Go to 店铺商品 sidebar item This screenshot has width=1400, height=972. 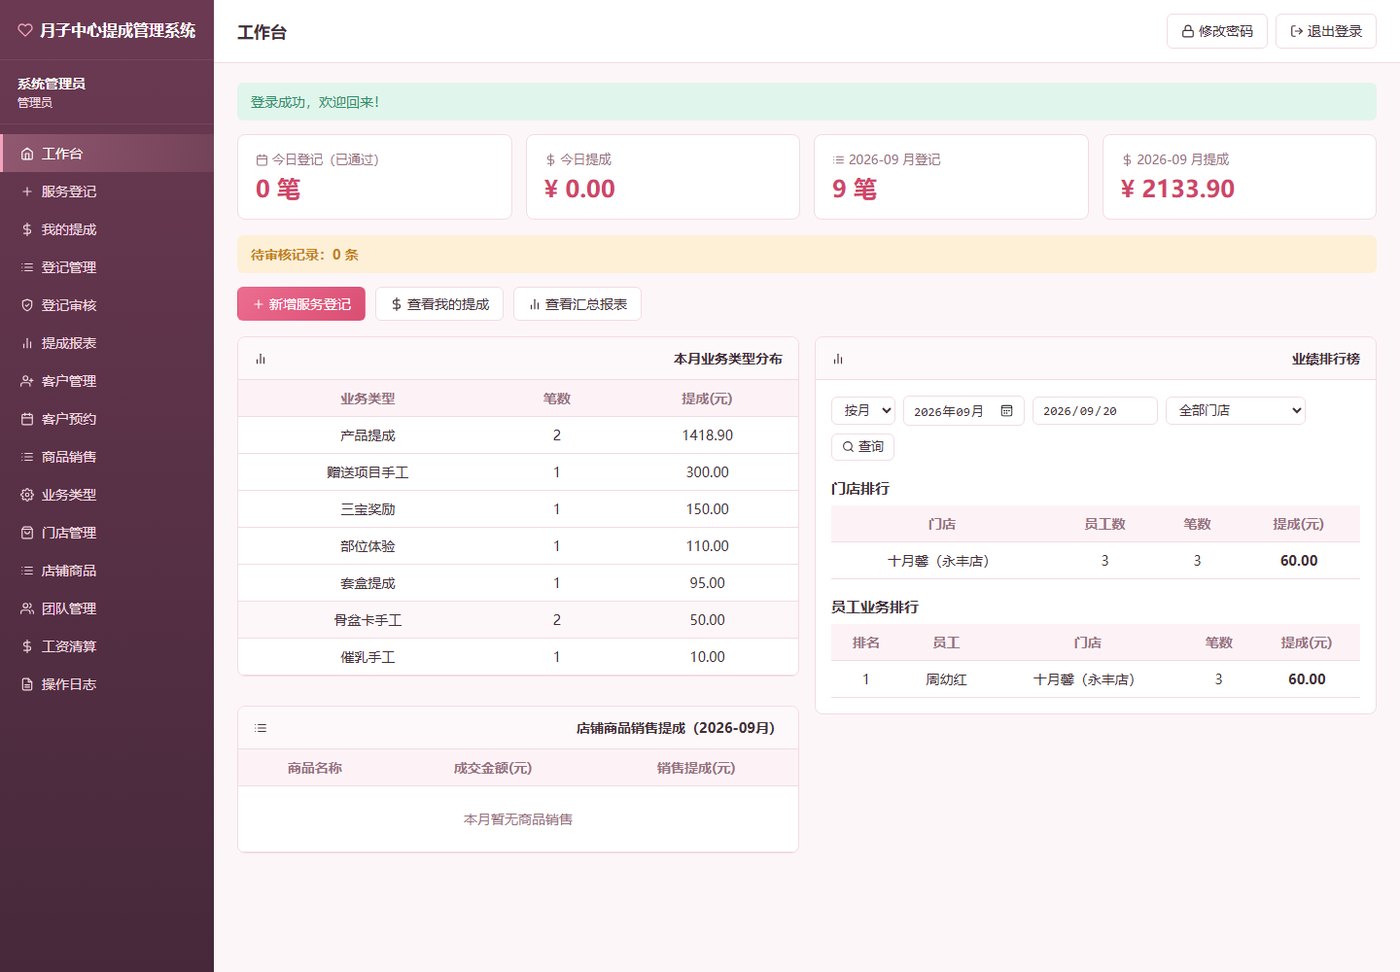point(107,571)
